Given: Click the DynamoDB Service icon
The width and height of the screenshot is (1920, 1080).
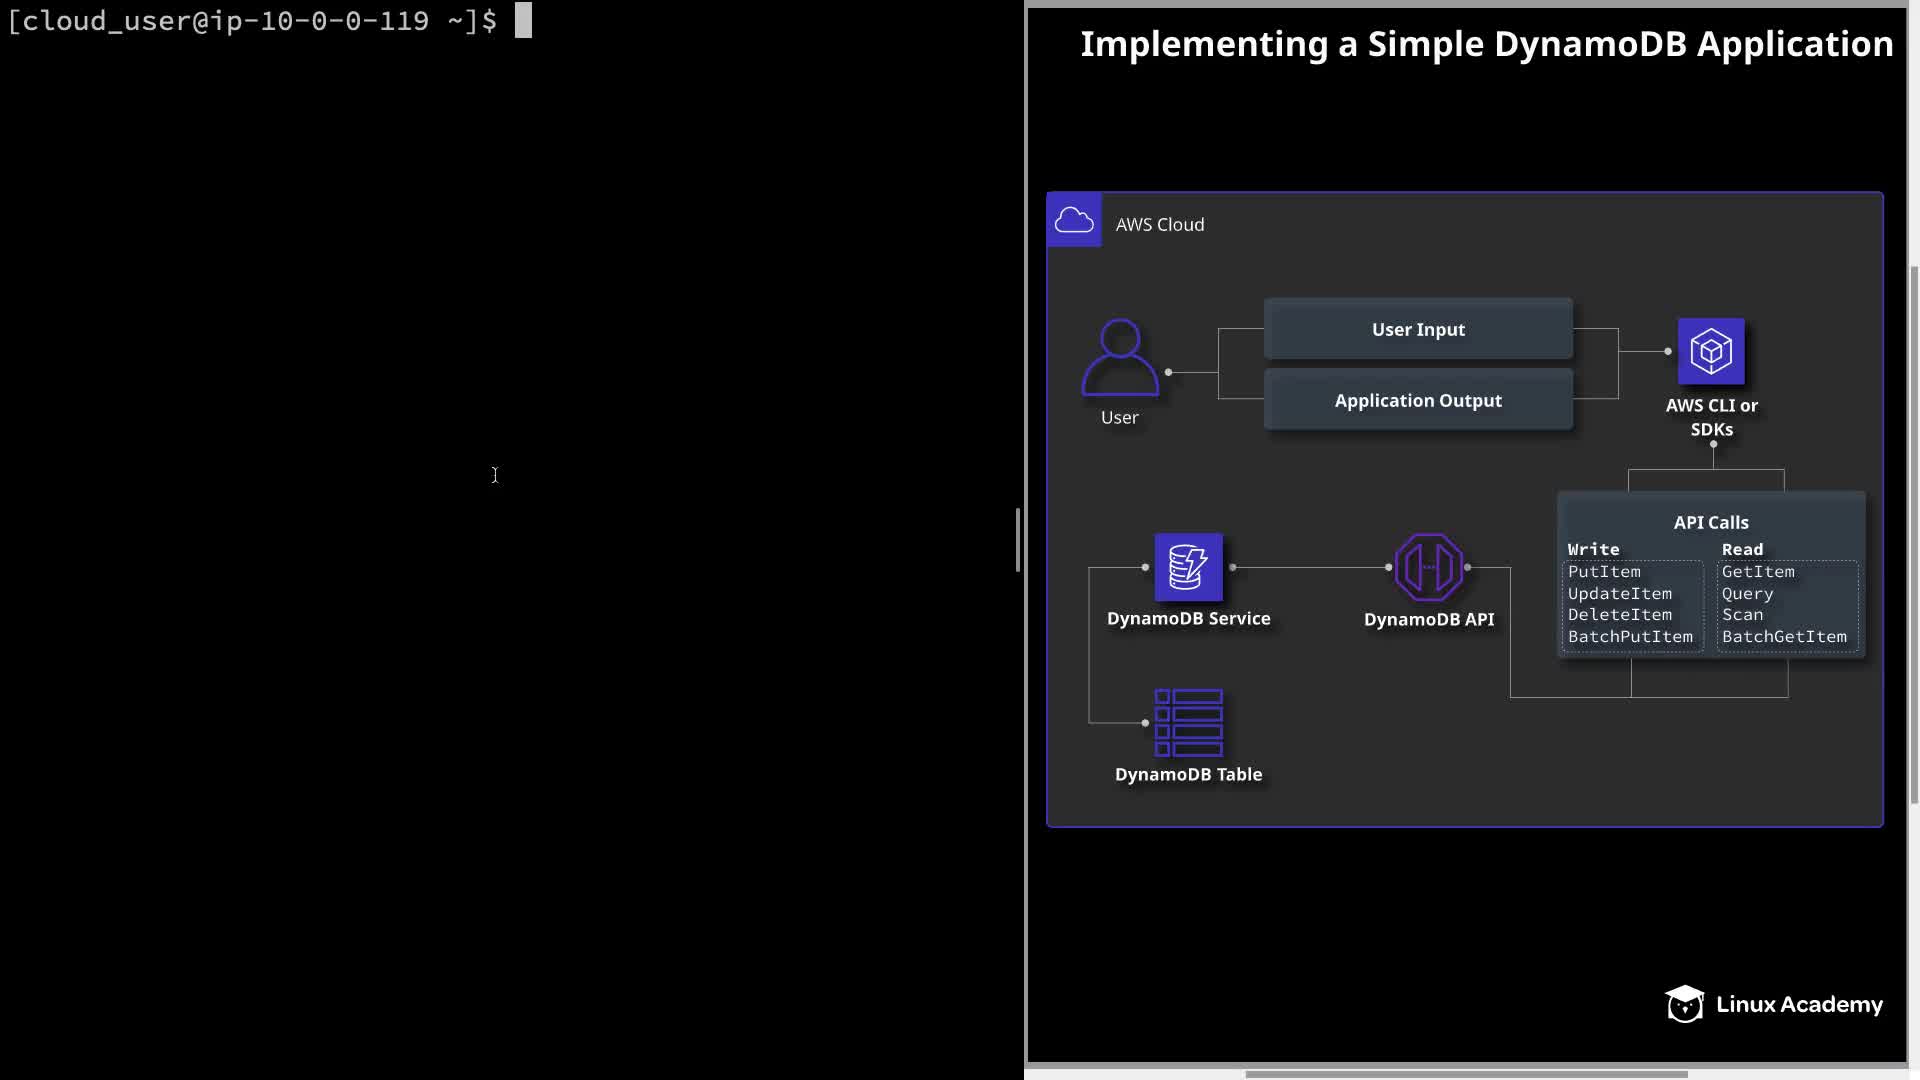Looking at the screenshot, I should click(1188, 567).
